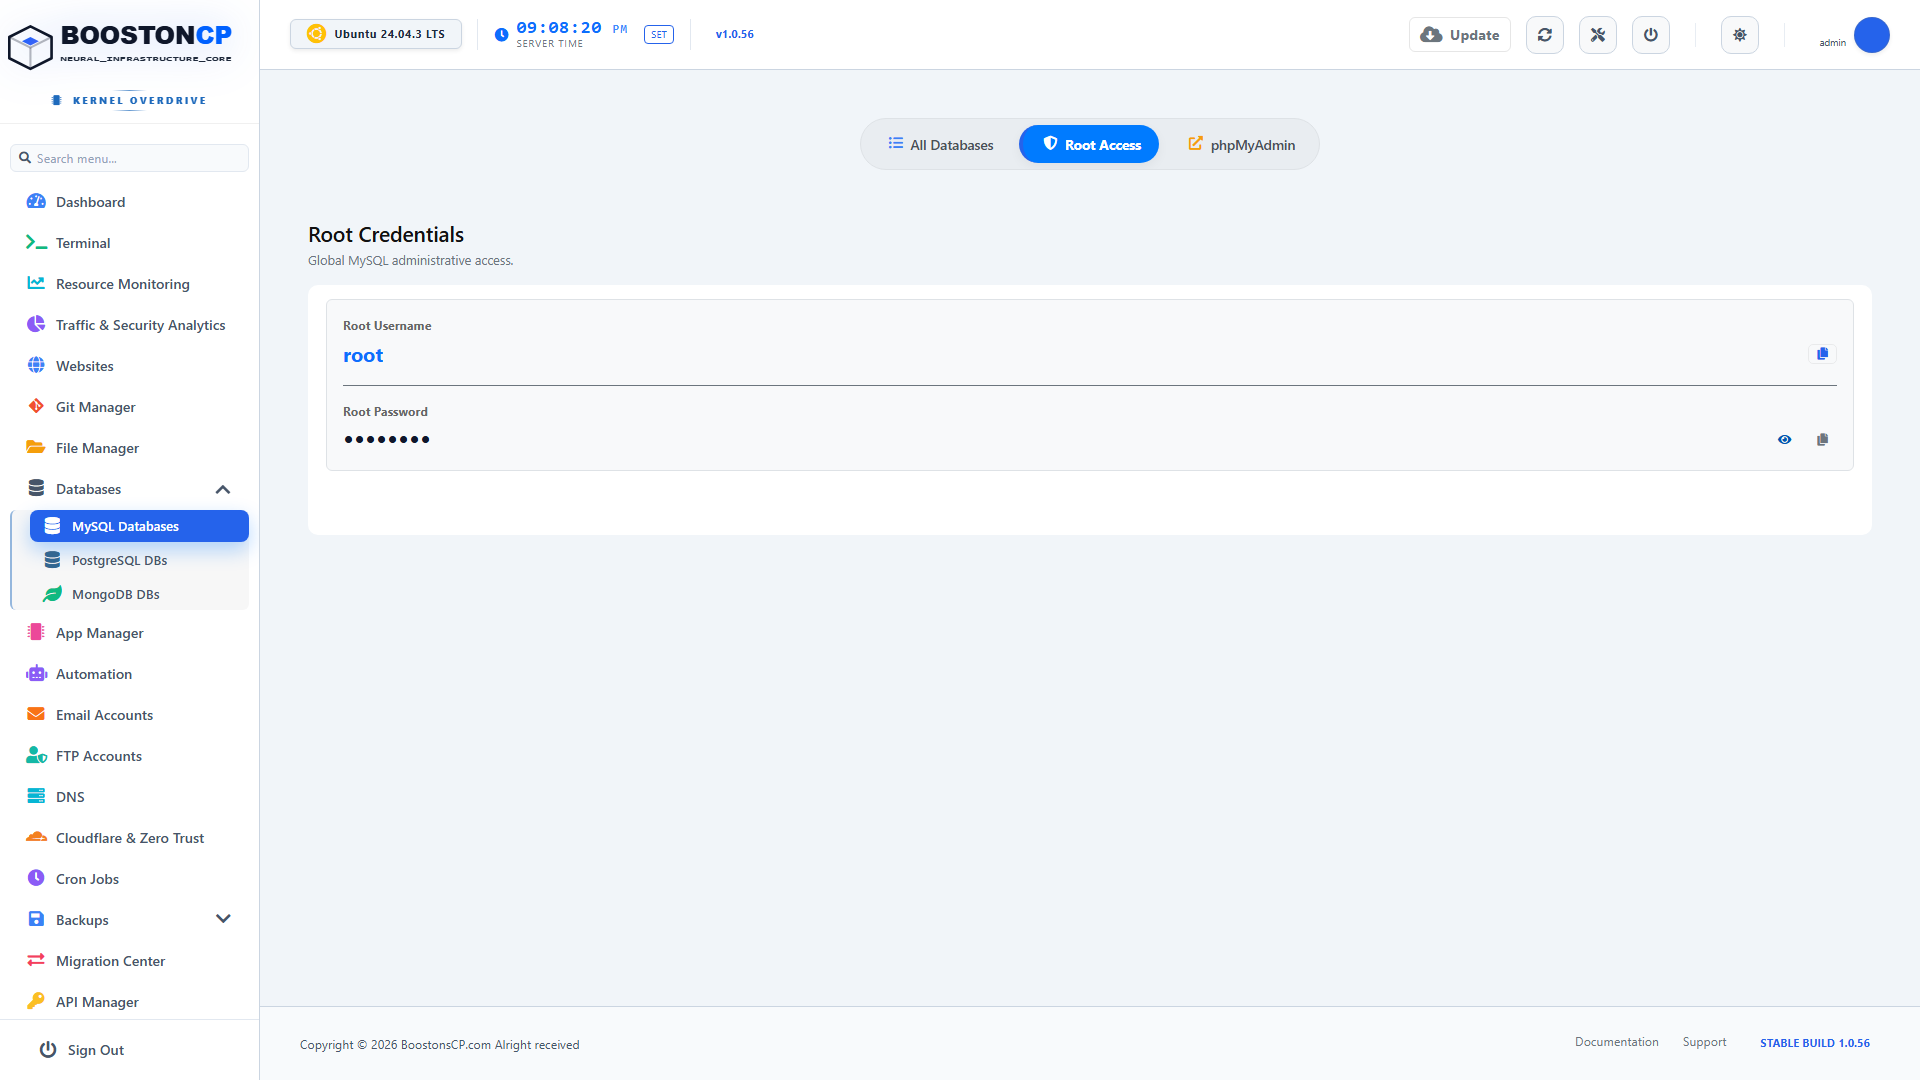1920x1080 pixels.
Task: Focus the Search menu input field
Action: click(130, 158)
